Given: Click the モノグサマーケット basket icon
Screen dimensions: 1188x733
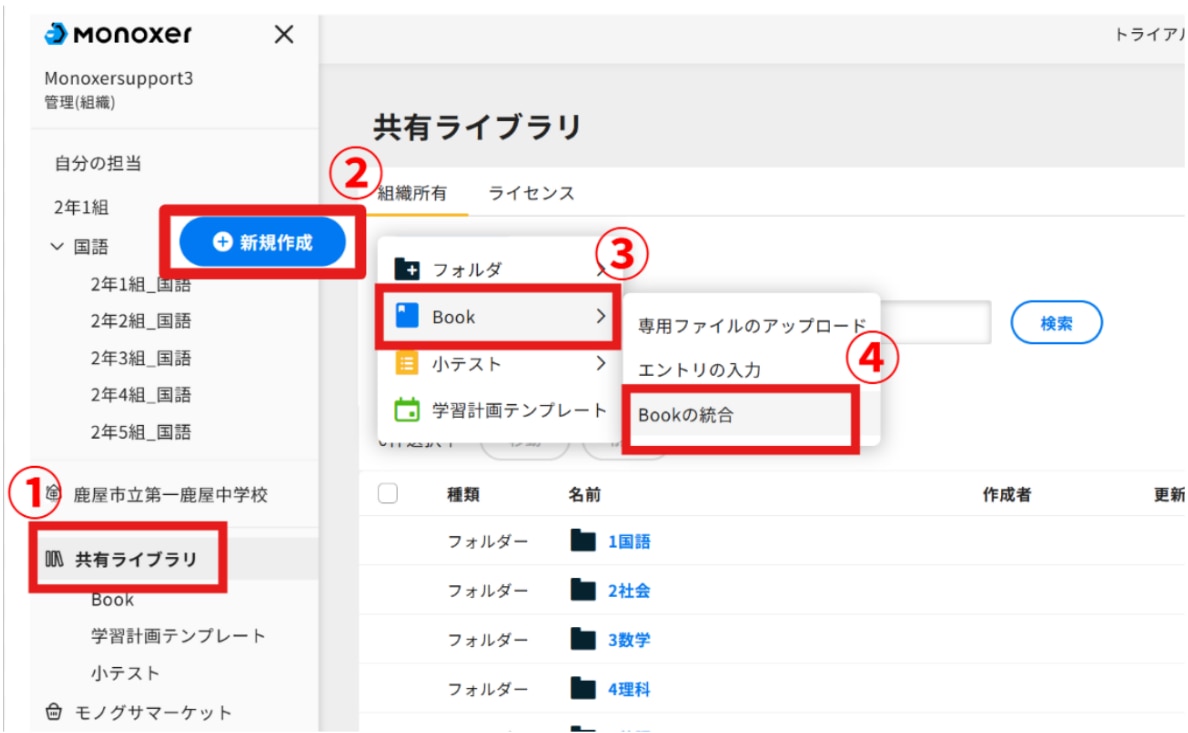Looking at the screenshot, I should click(x=54, y=713).
